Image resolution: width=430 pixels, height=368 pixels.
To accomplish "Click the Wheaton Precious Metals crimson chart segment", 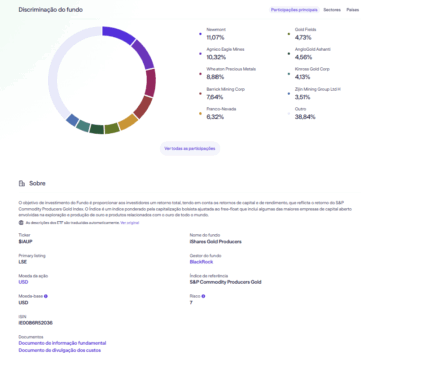I will [x=150, y=83].
